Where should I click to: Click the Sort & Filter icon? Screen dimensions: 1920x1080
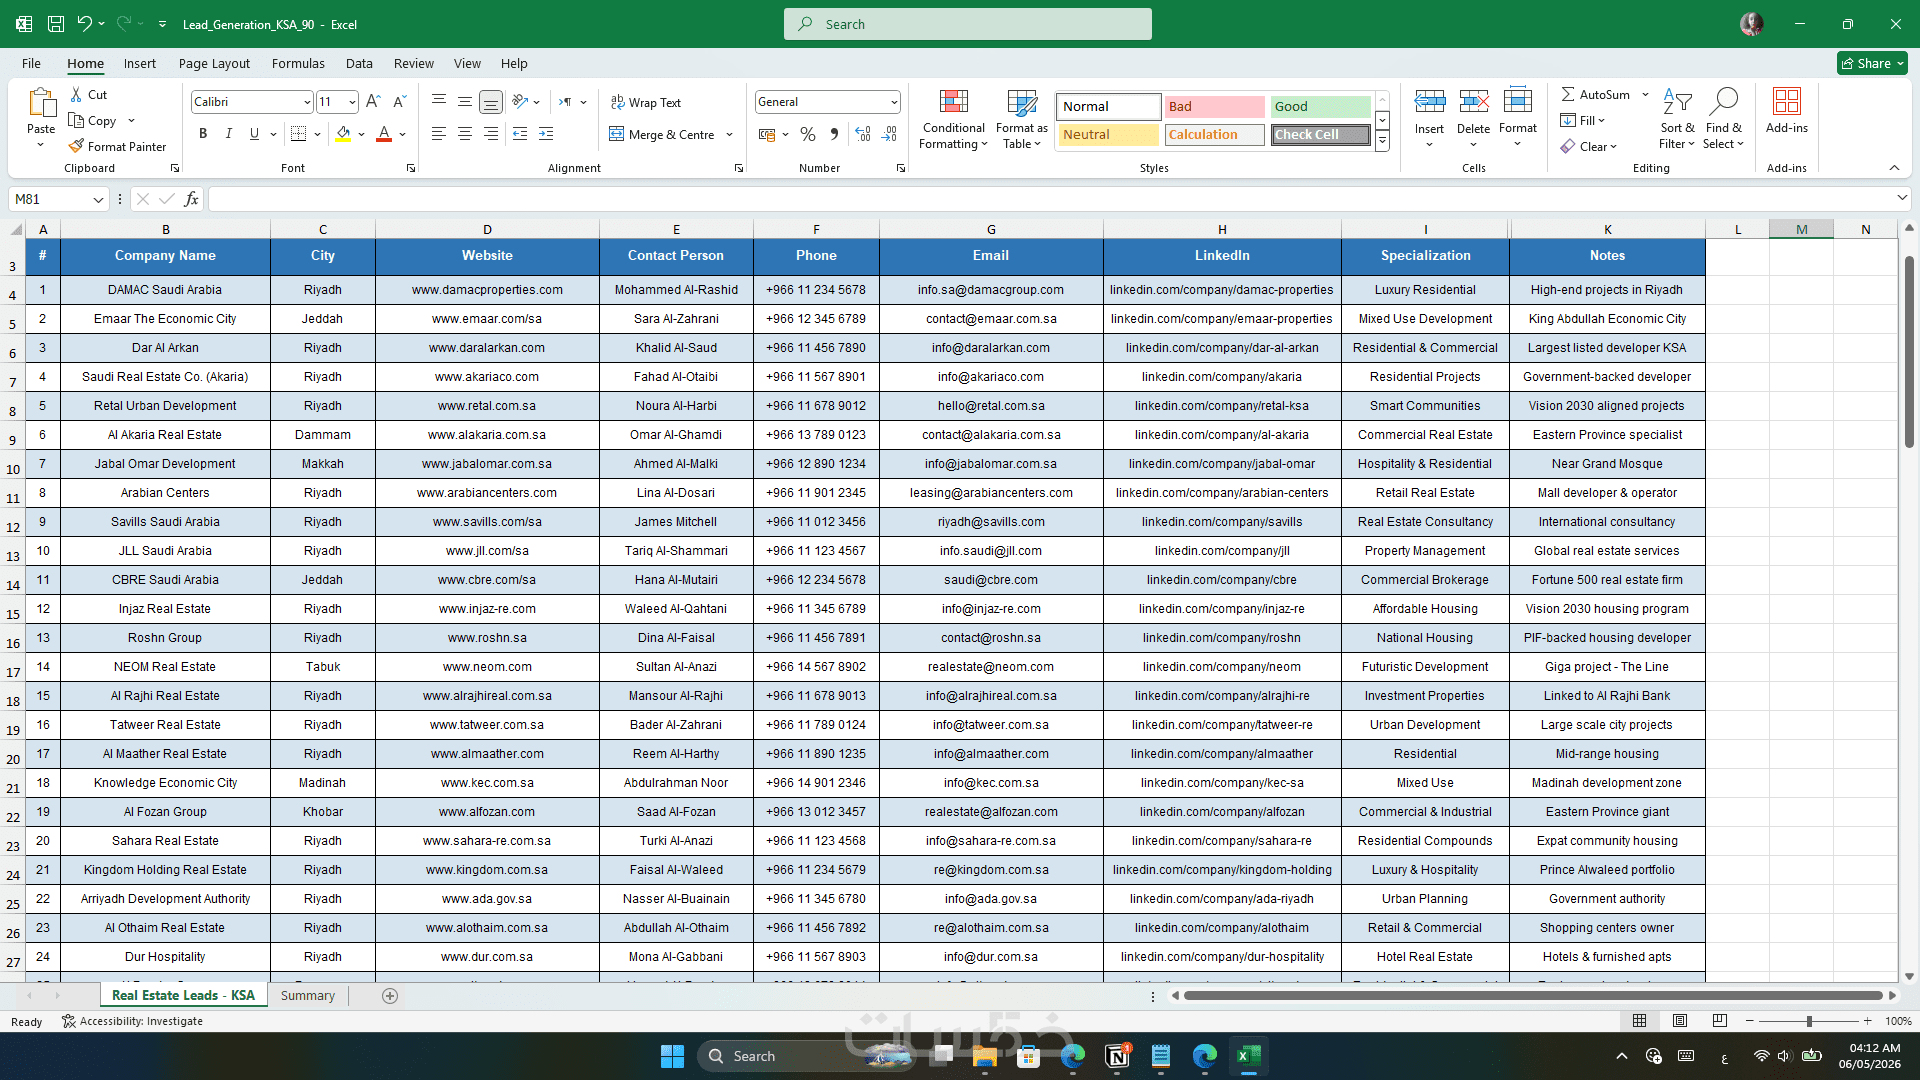click(1677, 102)
